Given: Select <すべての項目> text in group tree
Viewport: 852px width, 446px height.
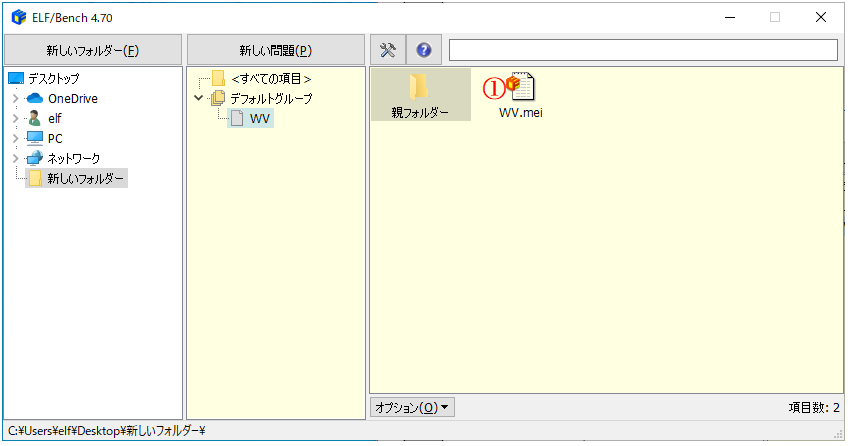Looking at the screenshot, I should point(271,79).
